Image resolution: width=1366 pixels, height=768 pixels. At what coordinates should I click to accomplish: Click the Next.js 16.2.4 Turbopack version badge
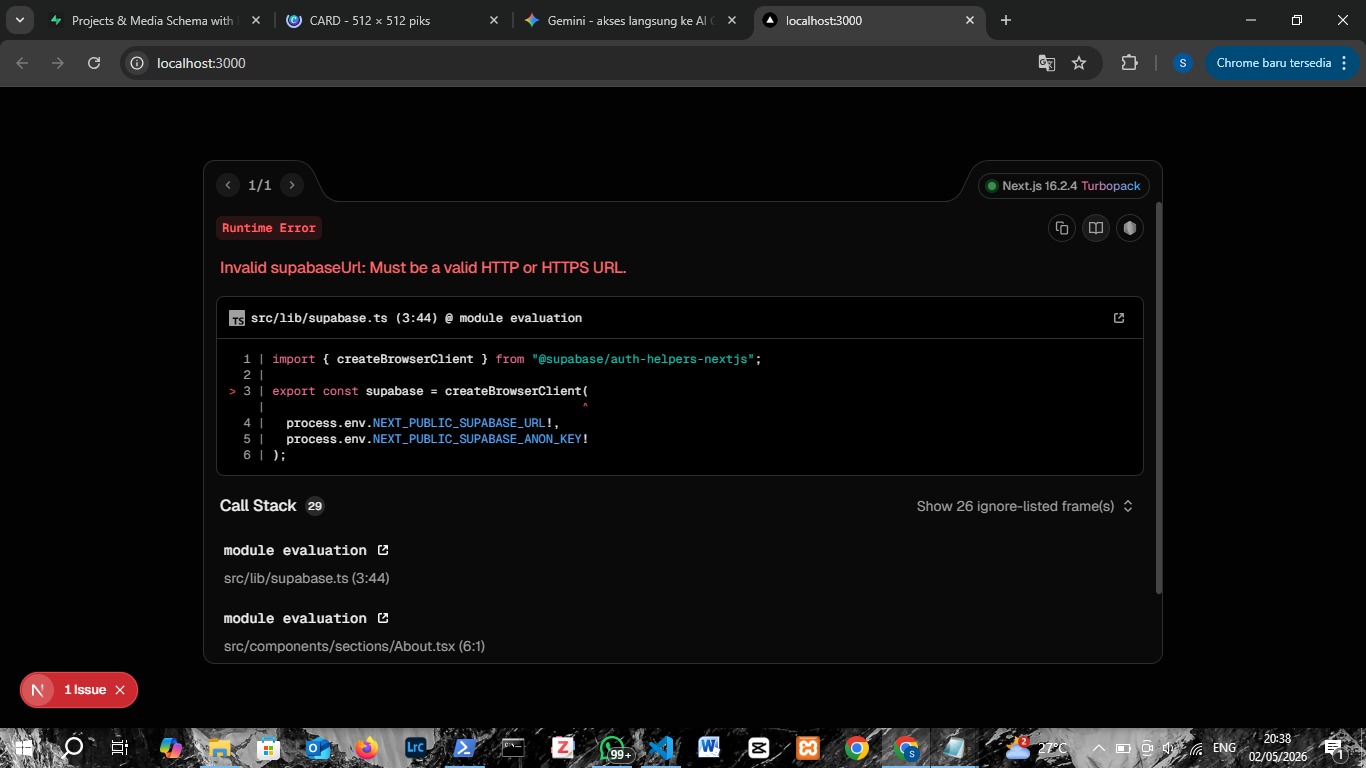click(1064, 186)
